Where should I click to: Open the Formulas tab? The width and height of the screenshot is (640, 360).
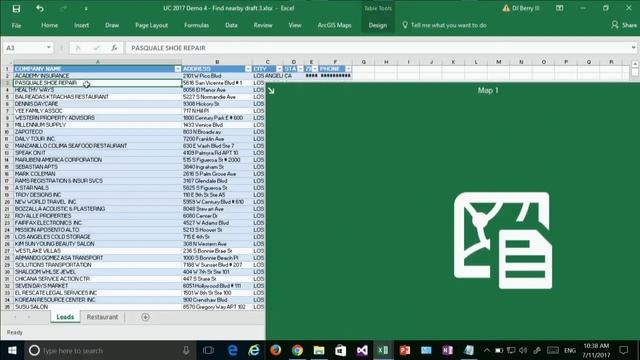coord(196,25)
